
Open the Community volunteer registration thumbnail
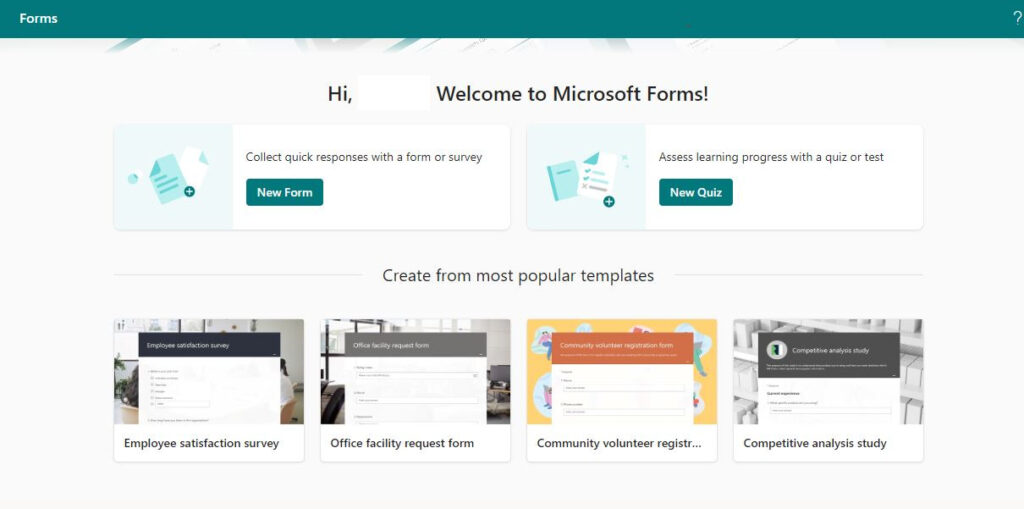click(x=621, y=371)
